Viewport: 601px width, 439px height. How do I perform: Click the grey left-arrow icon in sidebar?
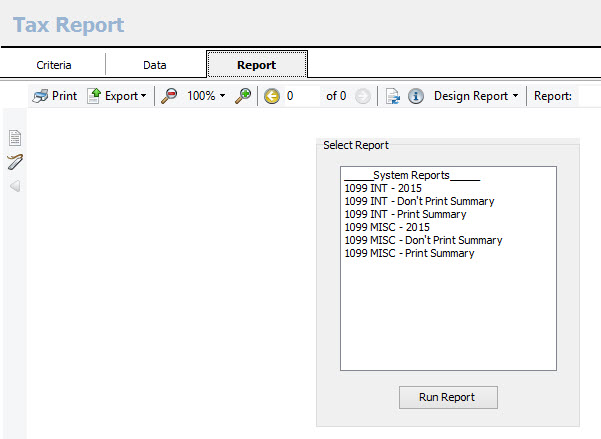(15, 186)
